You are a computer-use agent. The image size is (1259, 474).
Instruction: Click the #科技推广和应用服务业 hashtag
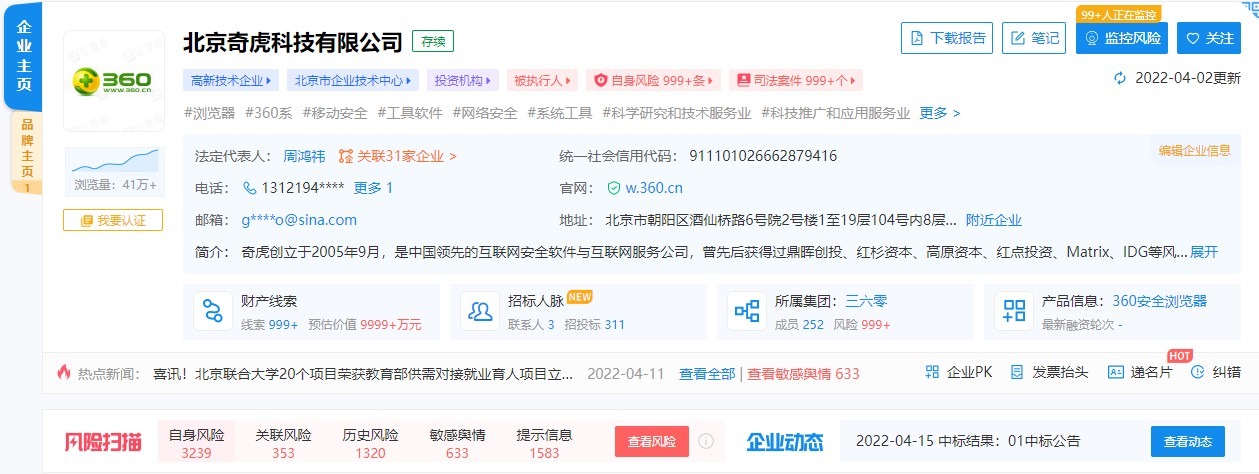(x=836, y=113)
